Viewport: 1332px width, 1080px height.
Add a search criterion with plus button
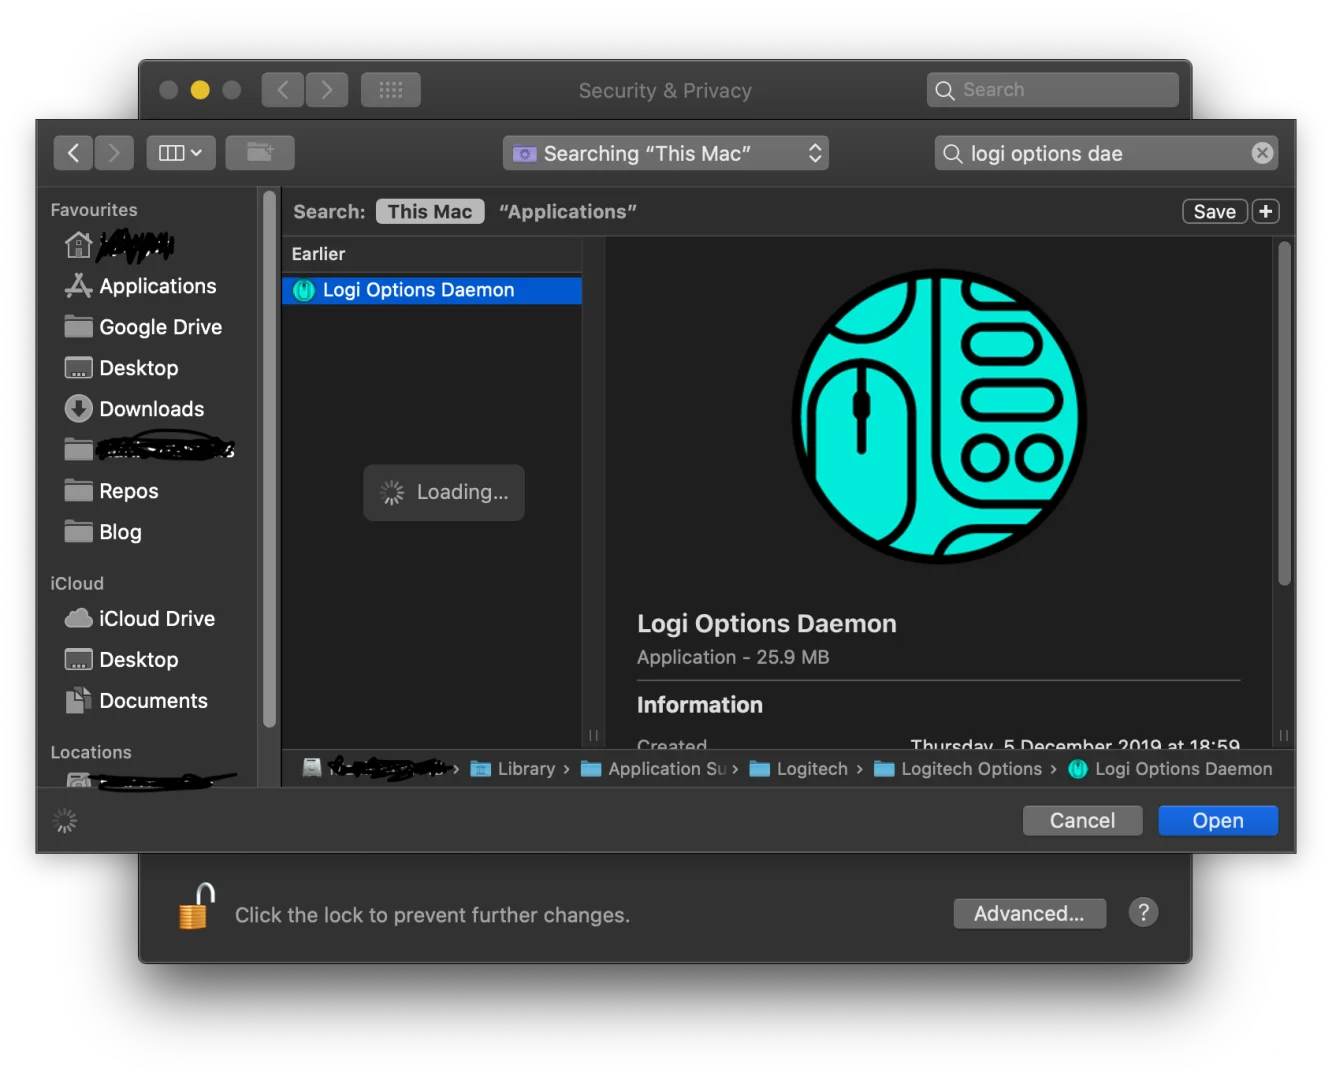pos(1266,212)
